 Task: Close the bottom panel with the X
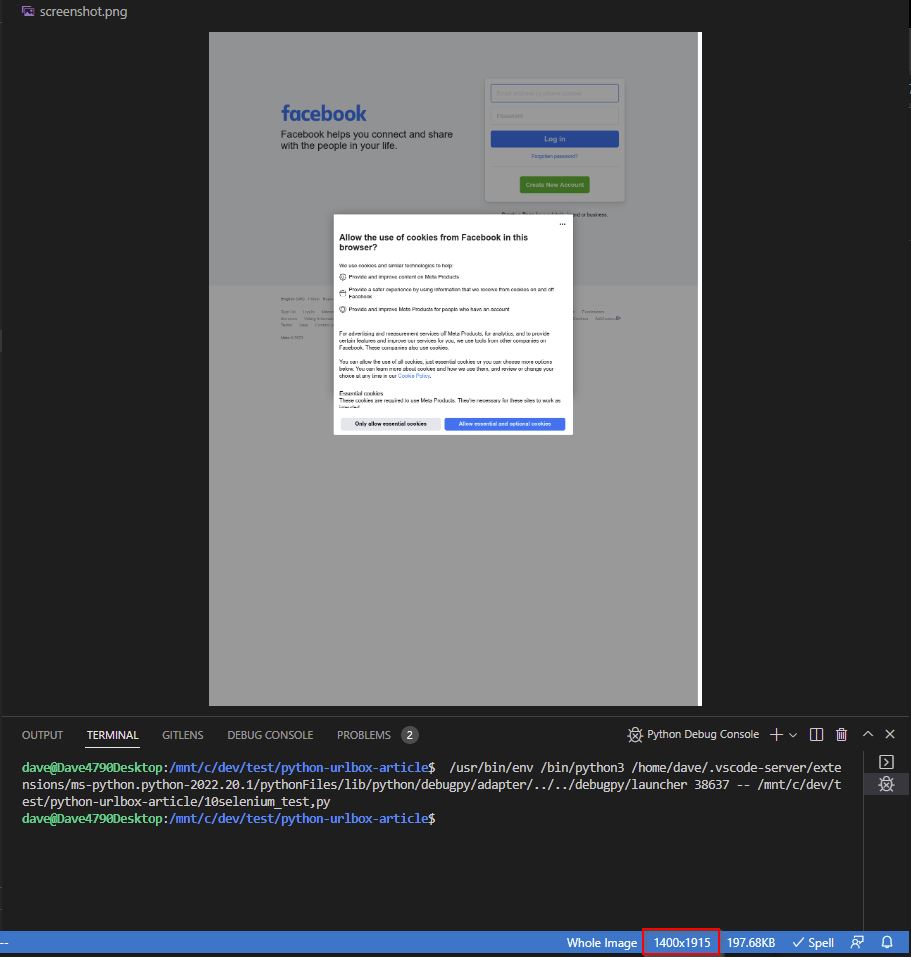pyautogui.click(x=891, y=735)
